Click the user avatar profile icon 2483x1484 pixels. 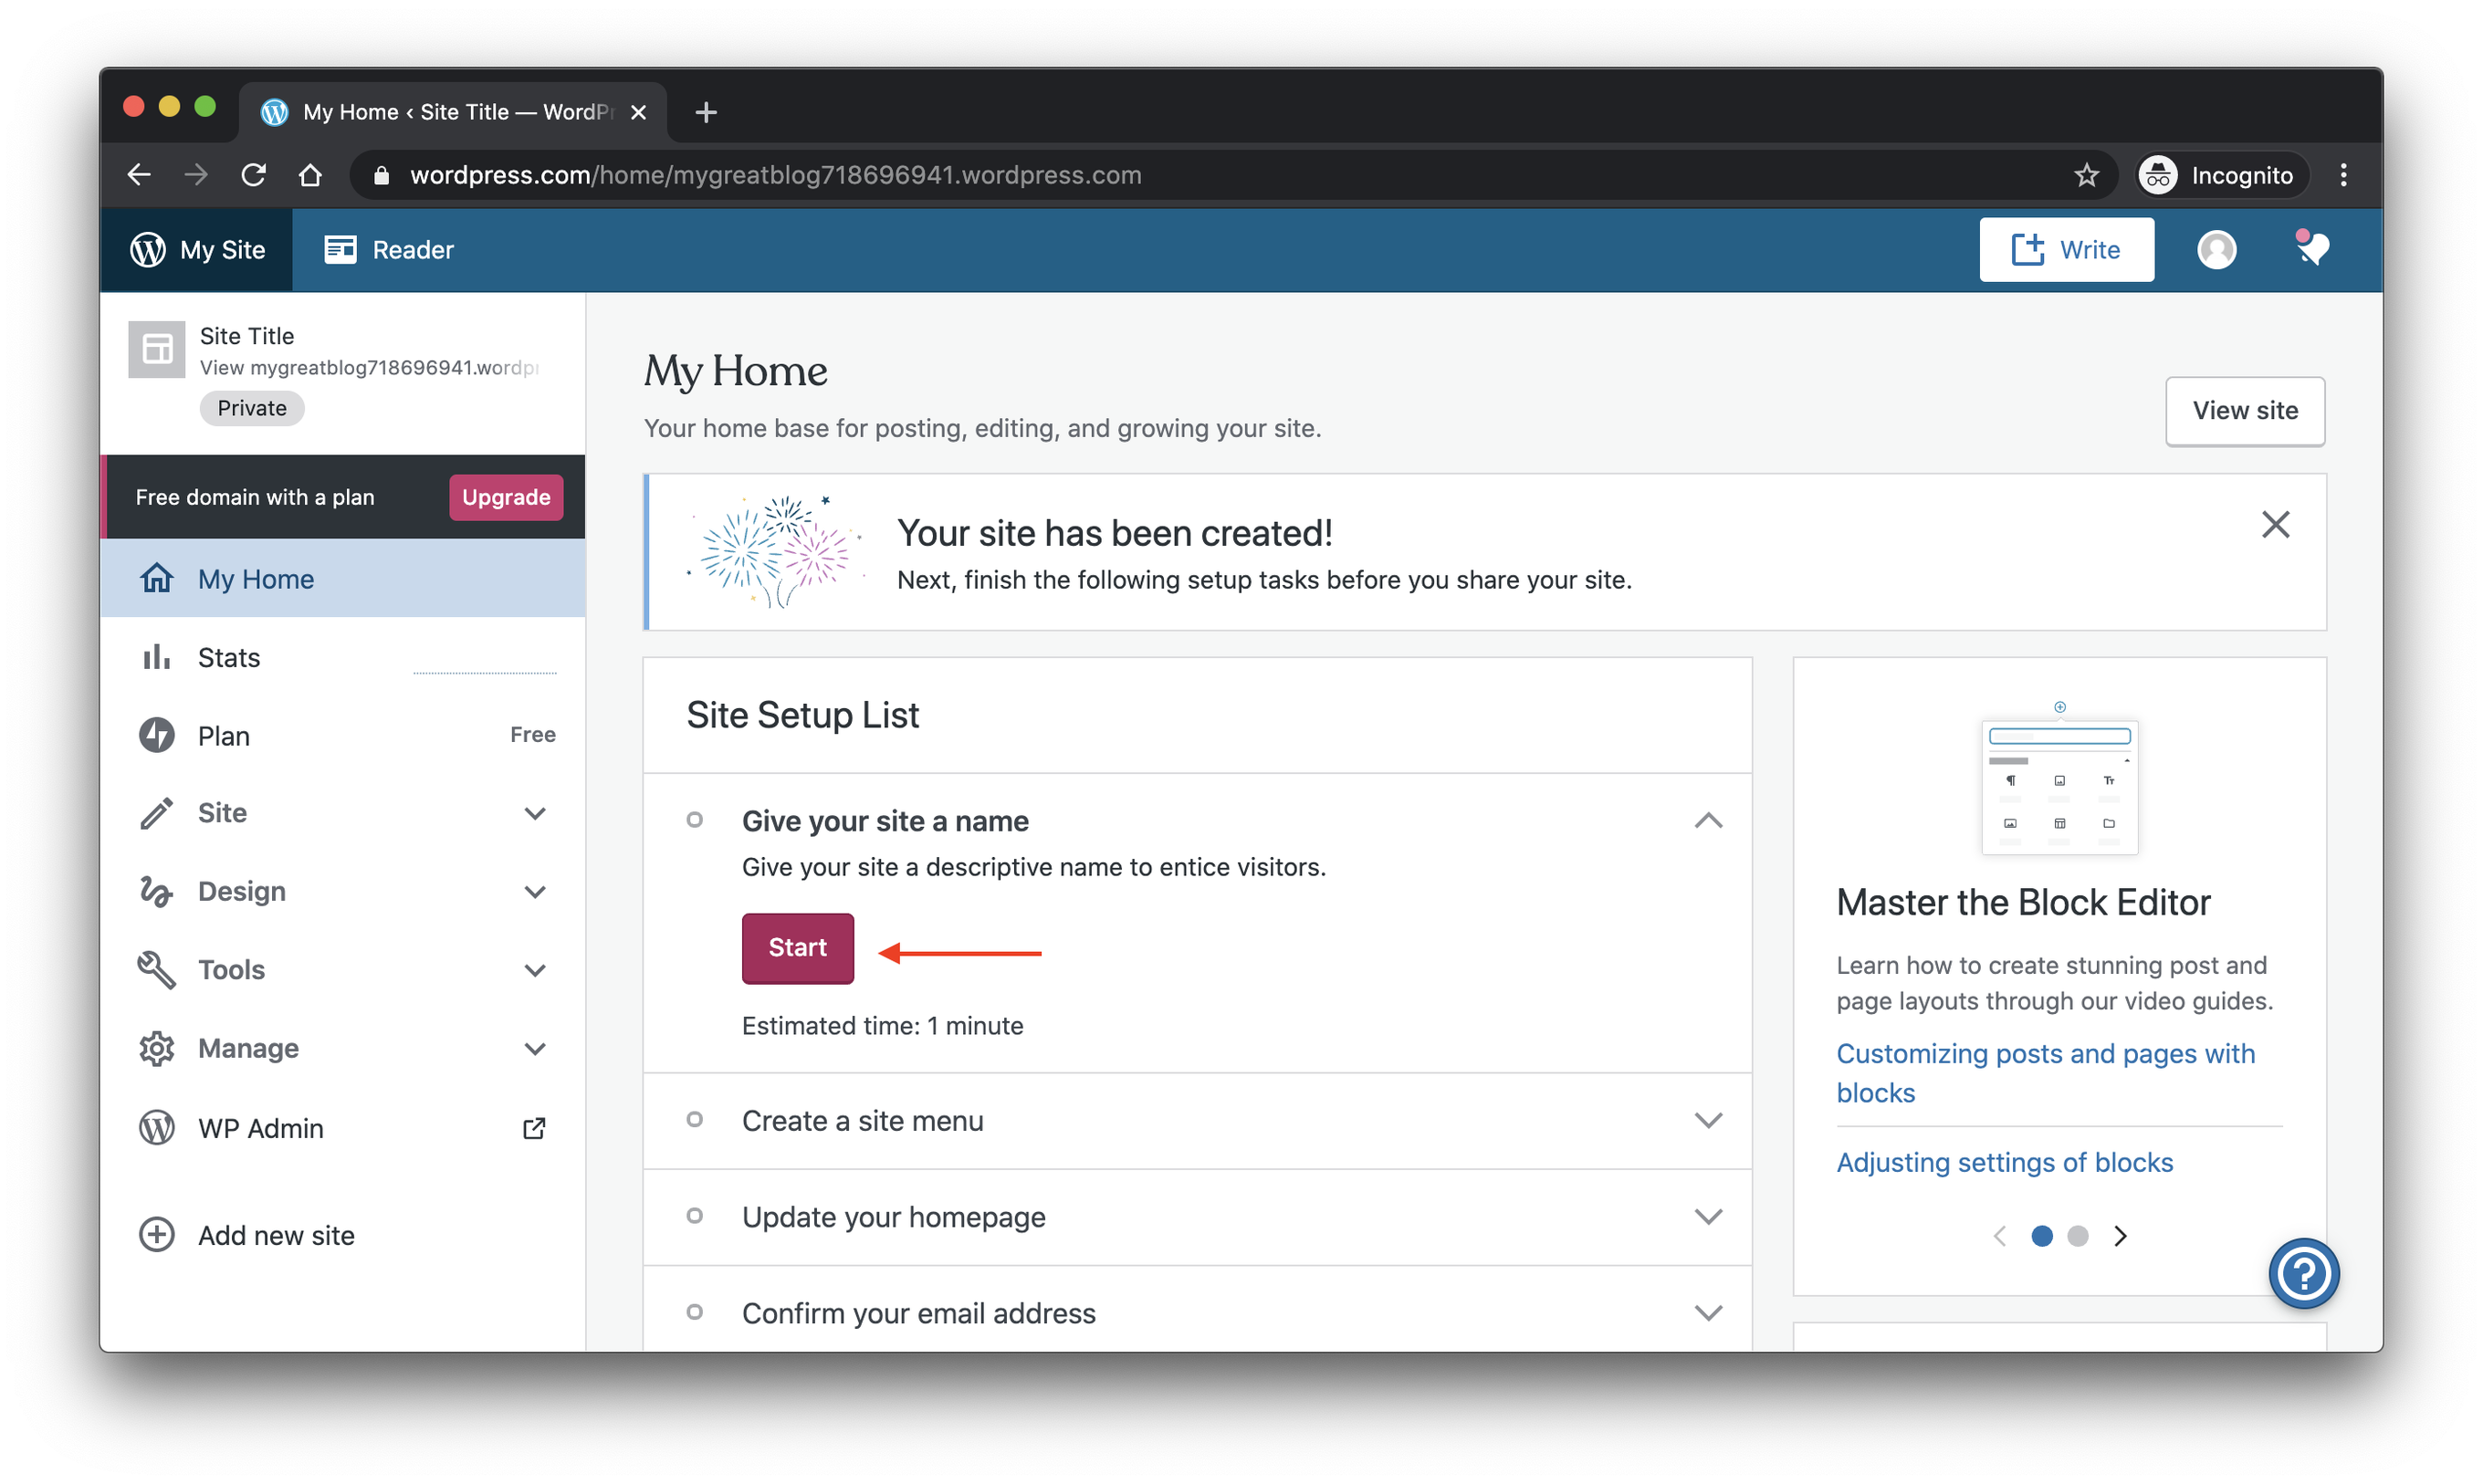(x=2216, y=249)
